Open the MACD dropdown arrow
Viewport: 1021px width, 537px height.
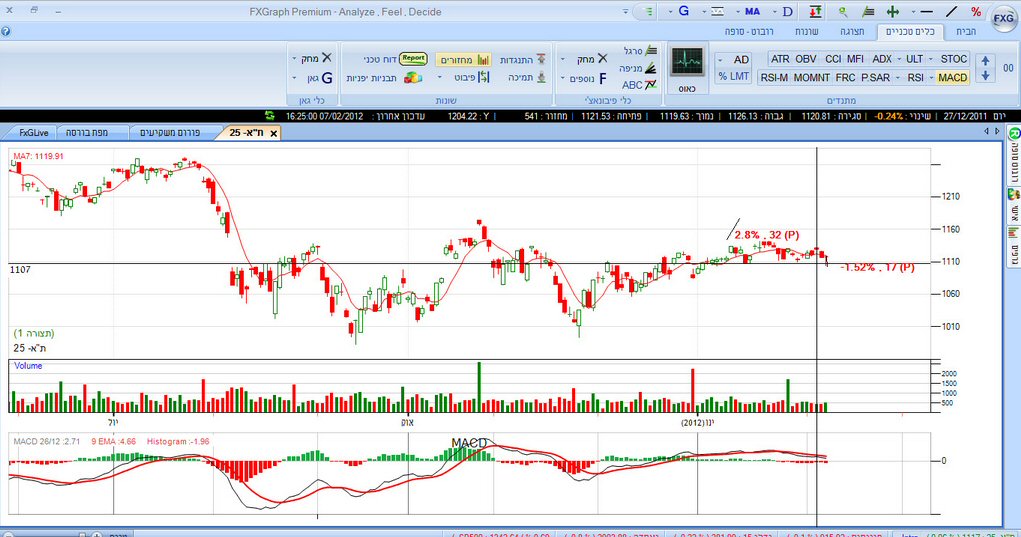point(932,77)
